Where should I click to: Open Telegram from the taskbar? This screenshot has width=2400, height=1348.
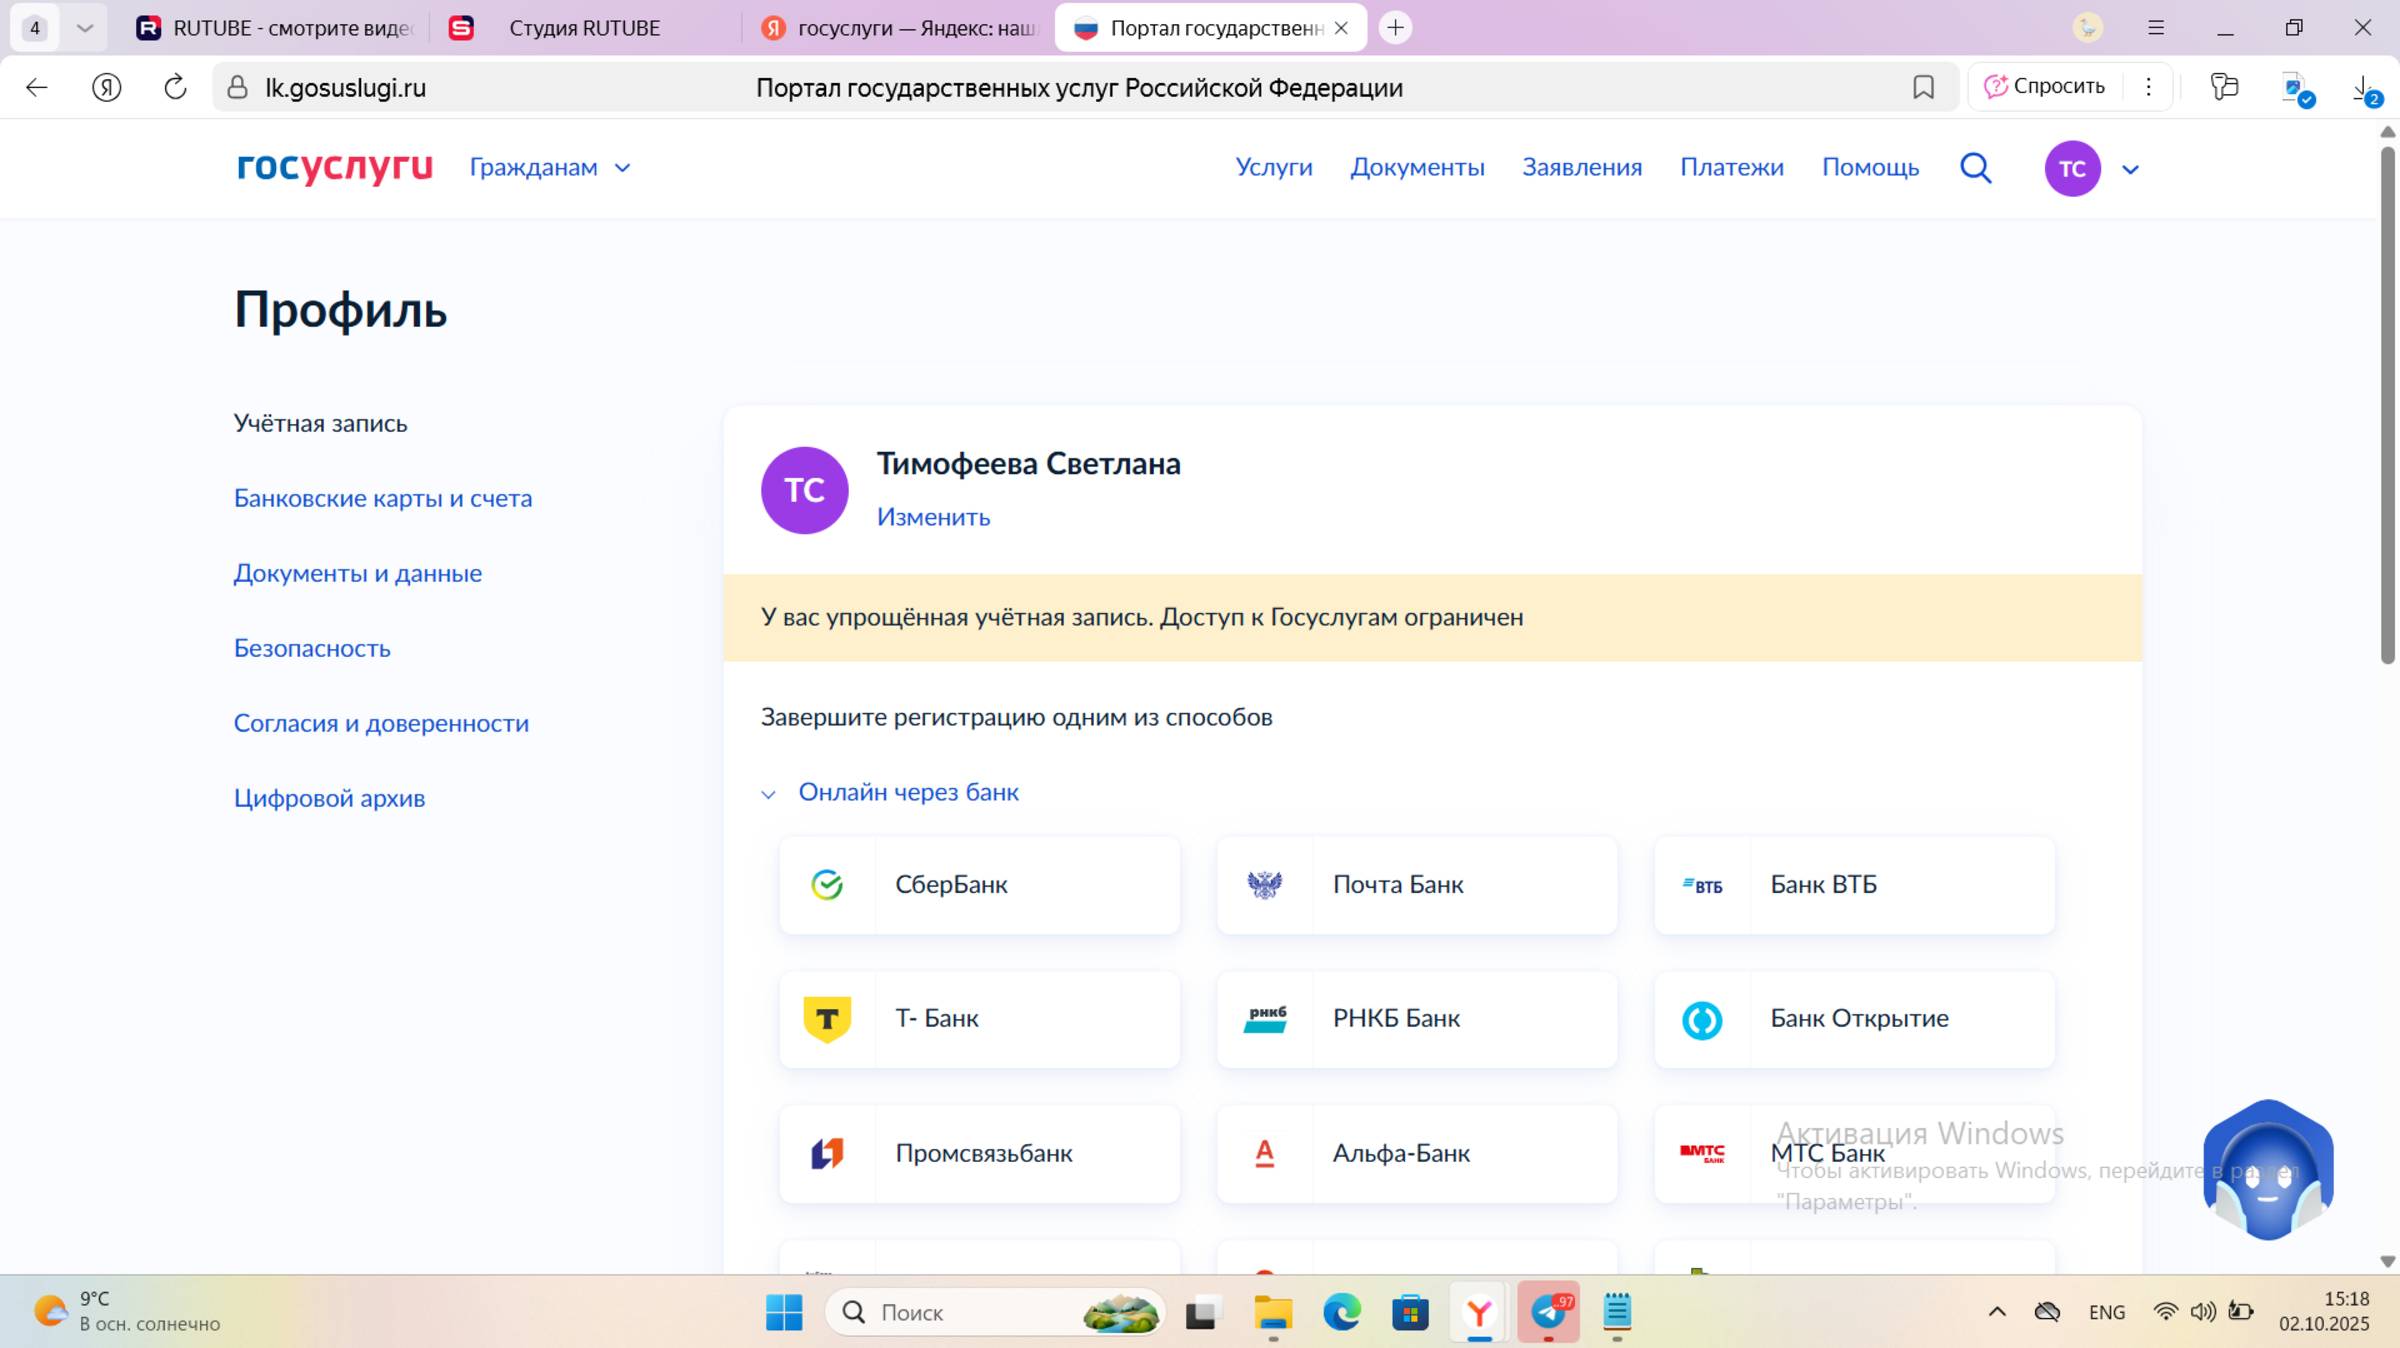(x=1548, y=1312)
